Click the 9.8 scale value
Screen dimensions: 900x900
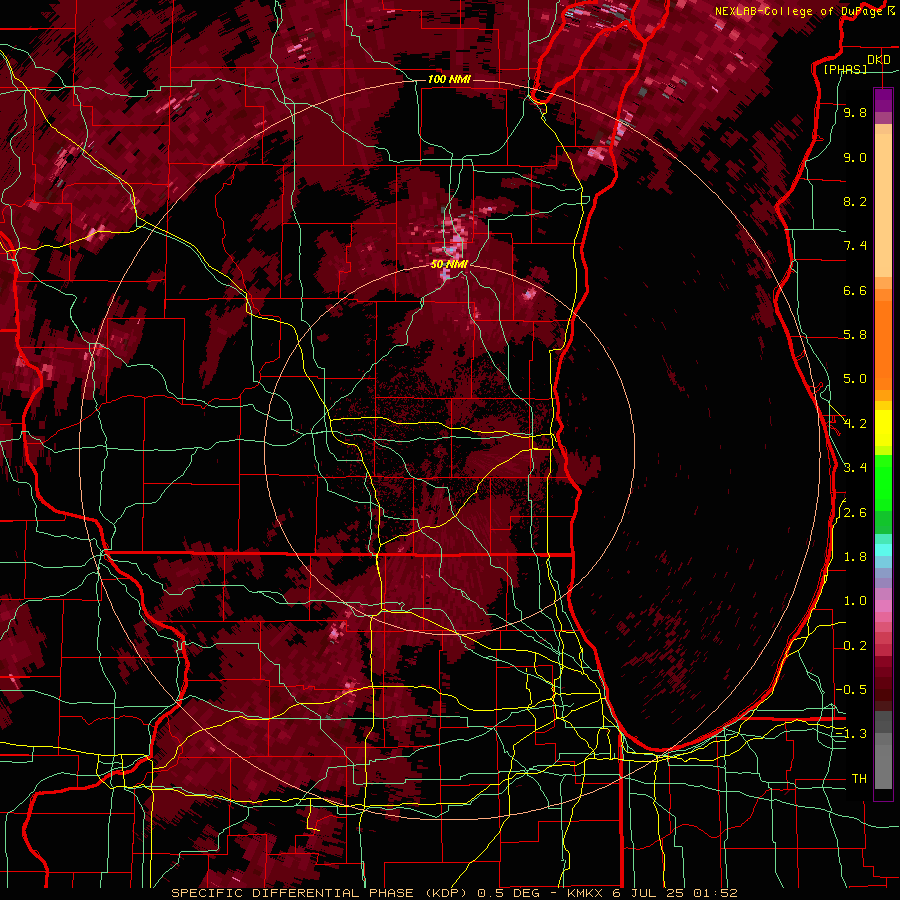[855, 112]
